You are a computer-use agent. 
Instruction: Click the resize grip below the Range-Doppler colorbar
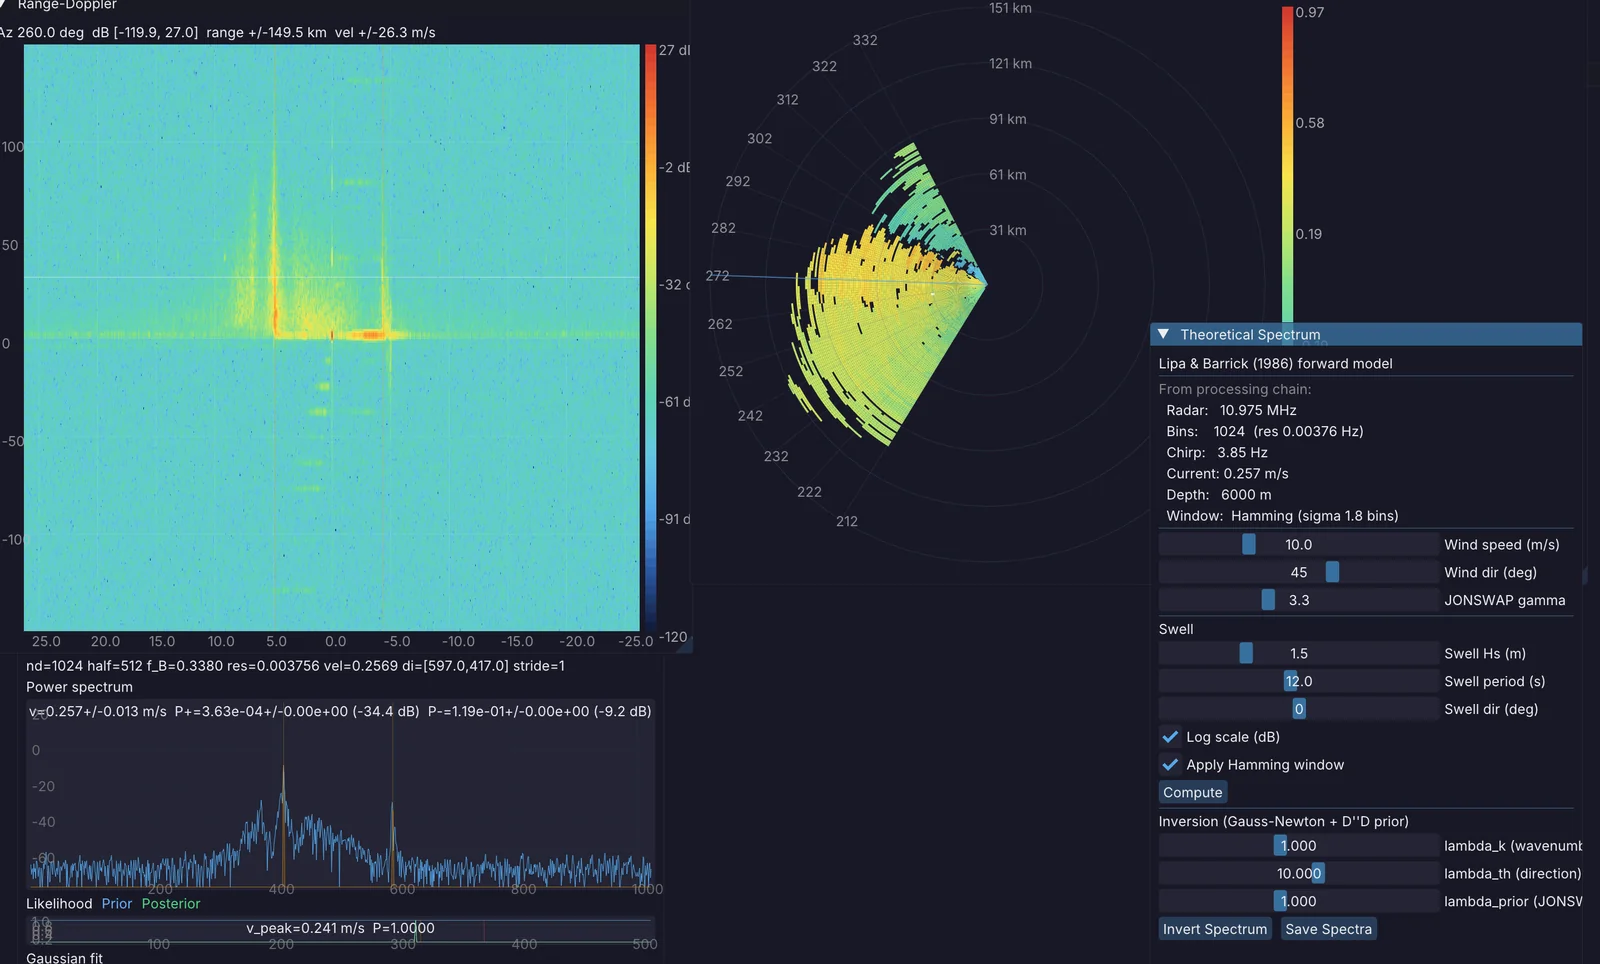coord(685,647)
